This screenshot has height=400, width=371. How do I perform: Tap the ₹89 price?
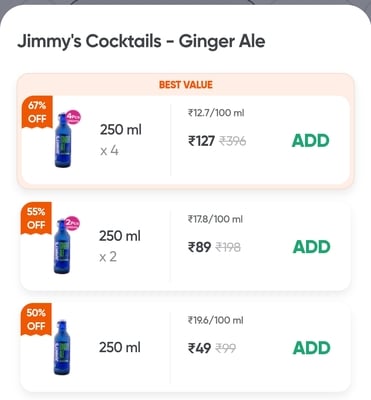click(199, 247)
